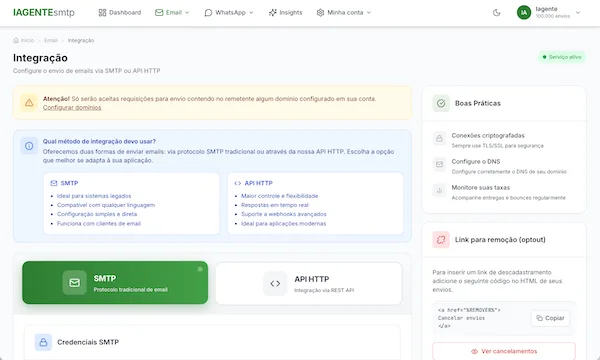Image resolution: width=600 pixels, height=360 pixels.
Task: Click the WhatsApp chat bubble icon
Action: point(208,13)
